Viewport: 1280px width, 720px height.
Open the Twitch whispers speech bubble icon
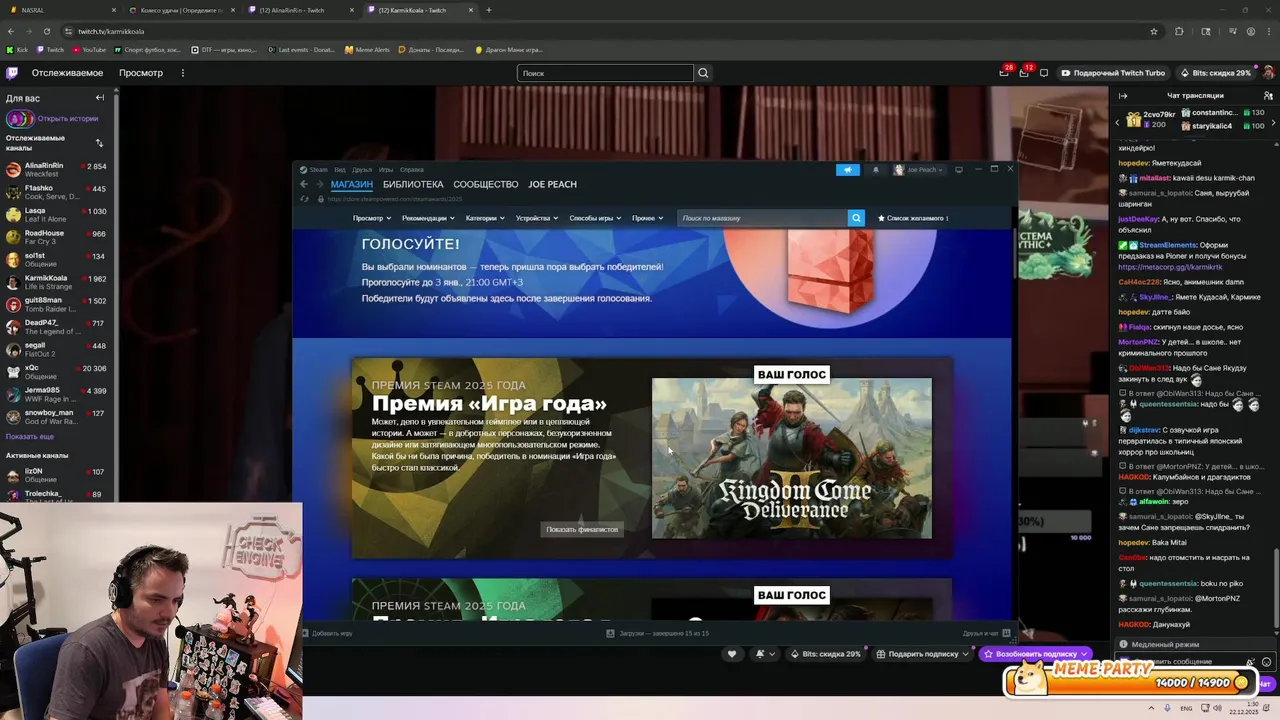coord(1044,73)
